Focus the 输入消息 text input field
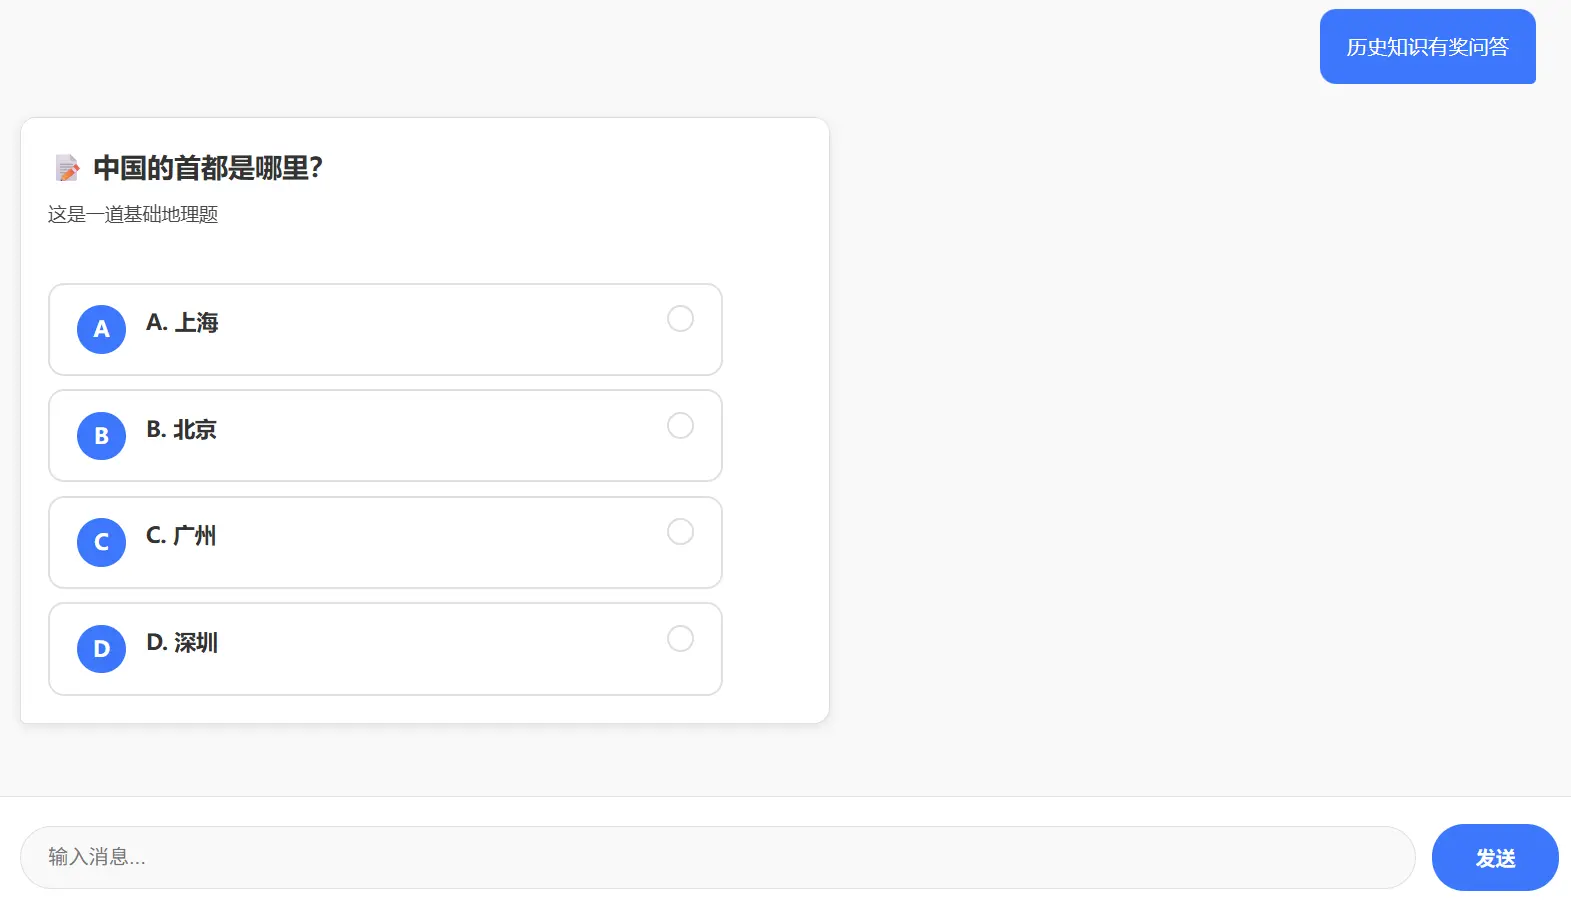 coord(717,857)
